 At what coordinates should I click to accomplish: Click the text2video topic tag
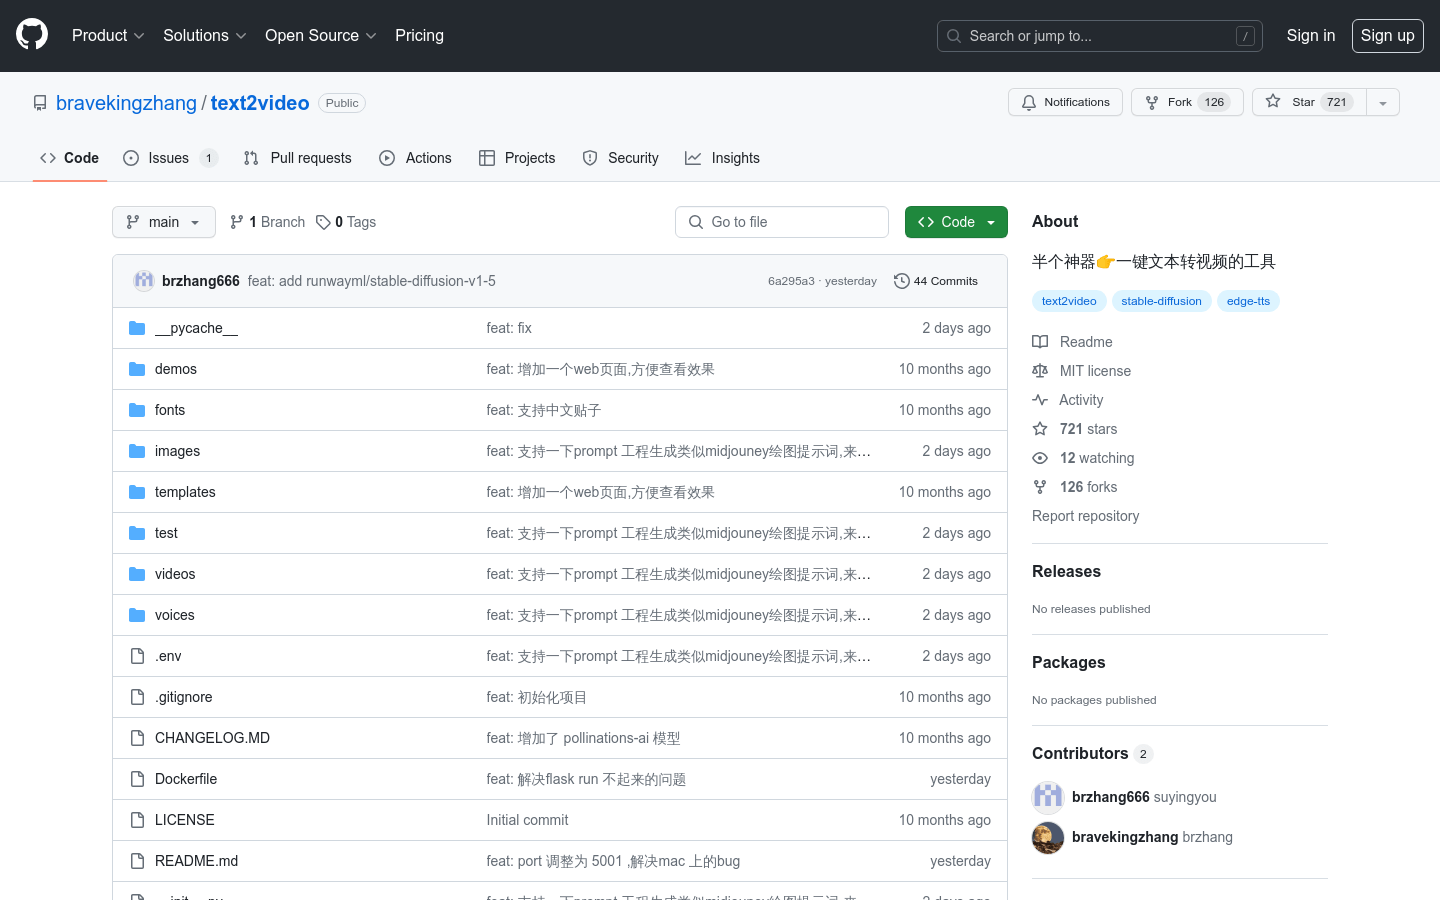coord(1069,301)
